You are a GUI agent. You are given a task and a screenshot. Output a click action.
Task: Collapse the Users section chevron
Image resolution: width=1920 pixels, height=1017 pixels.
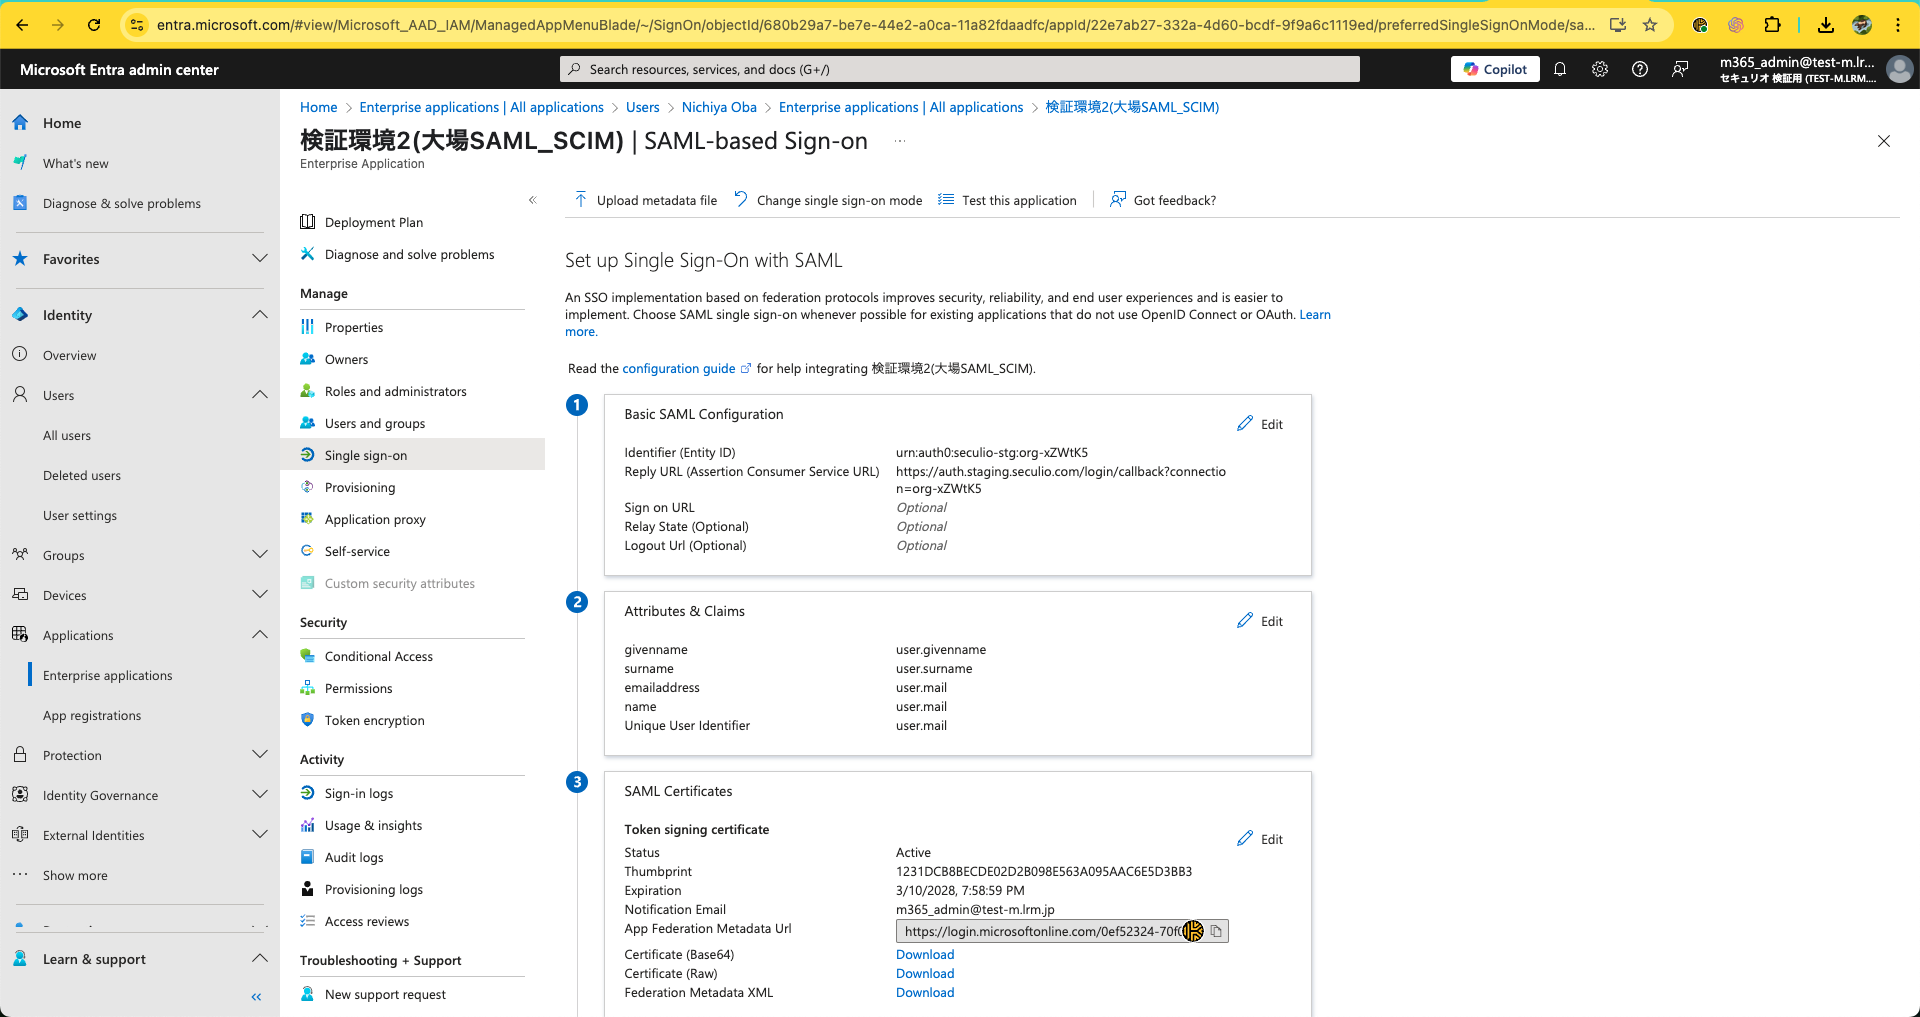click(260, 395)
